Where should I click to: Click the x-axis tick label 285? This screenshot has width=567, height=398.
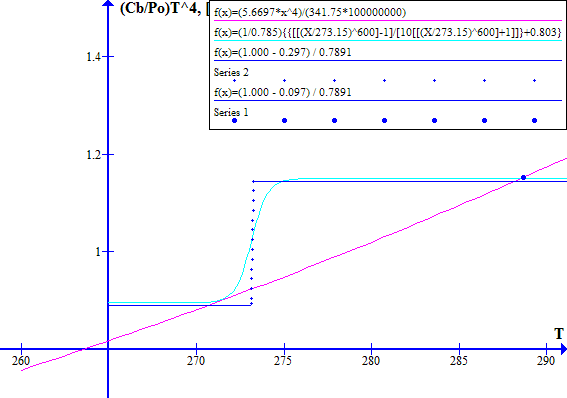click(x=459, y=361)
